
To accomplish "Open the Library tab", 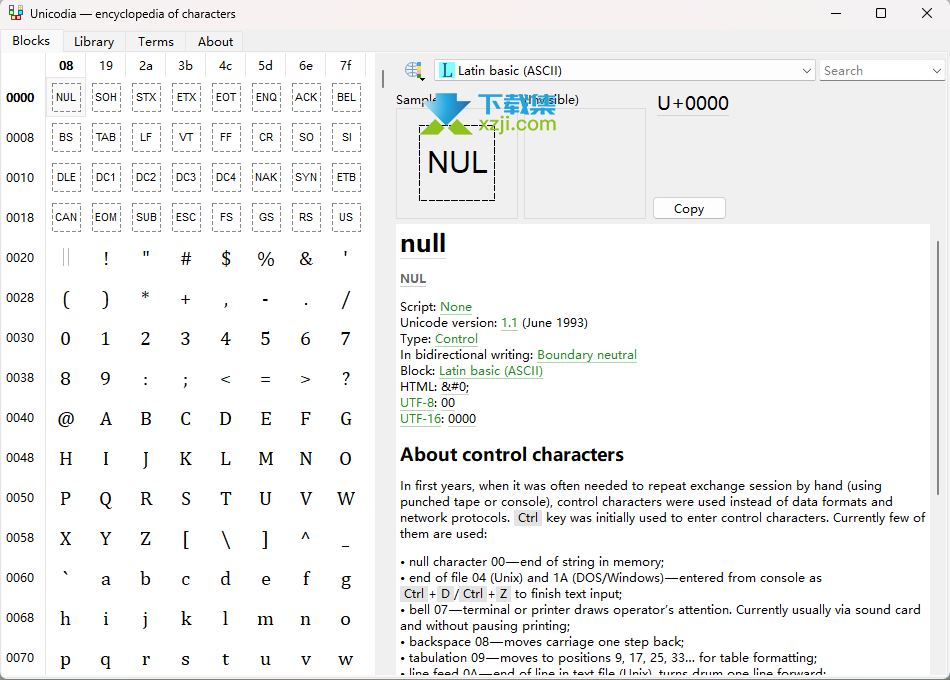I will click(94, 42).
